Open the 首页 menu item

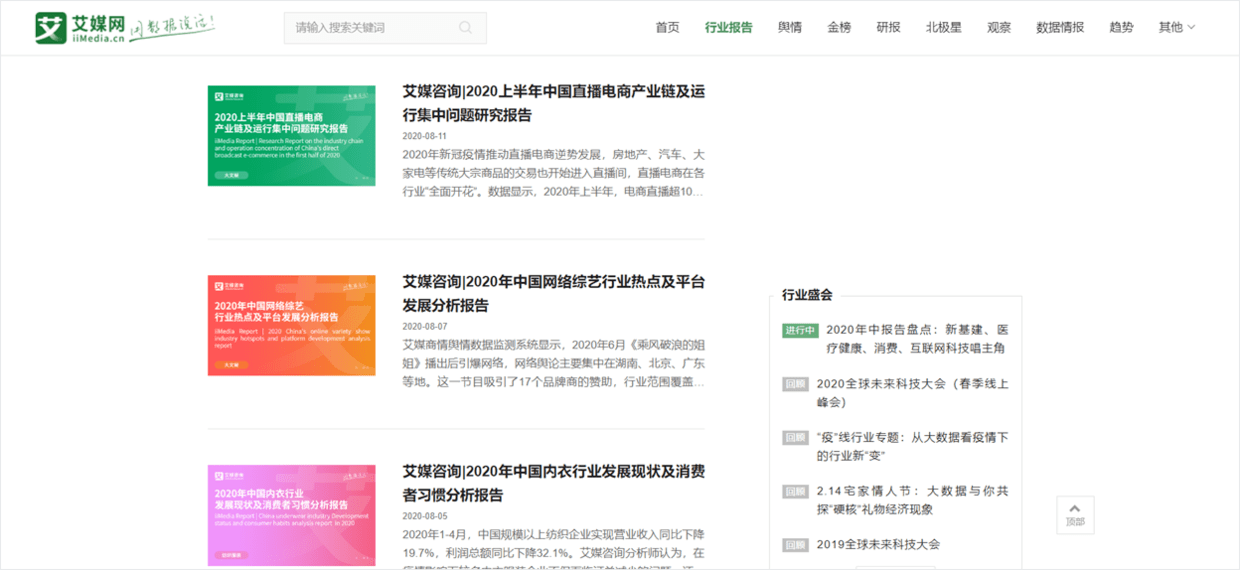click(667, 27)
